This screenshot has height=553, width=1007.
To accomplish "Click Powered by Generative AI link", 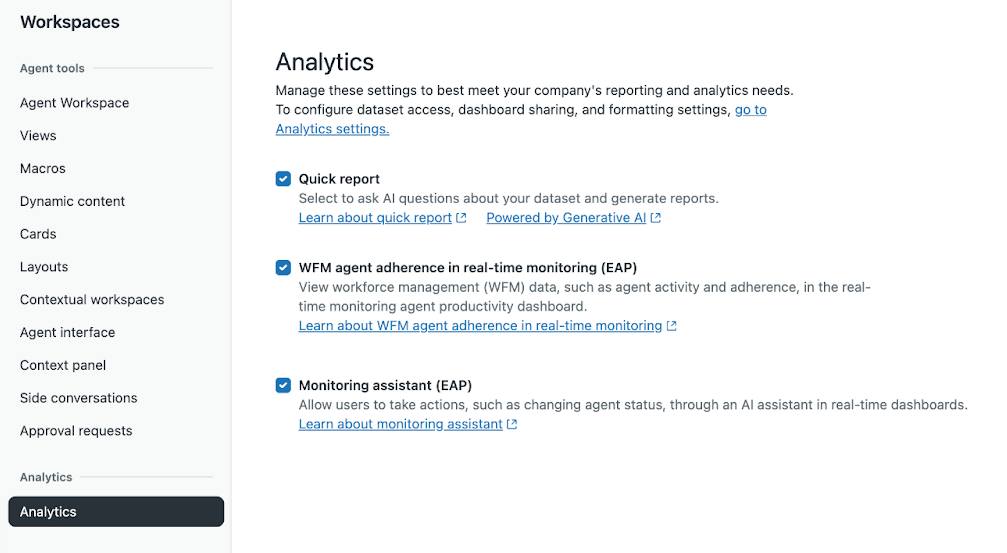I will pos(566,218).
